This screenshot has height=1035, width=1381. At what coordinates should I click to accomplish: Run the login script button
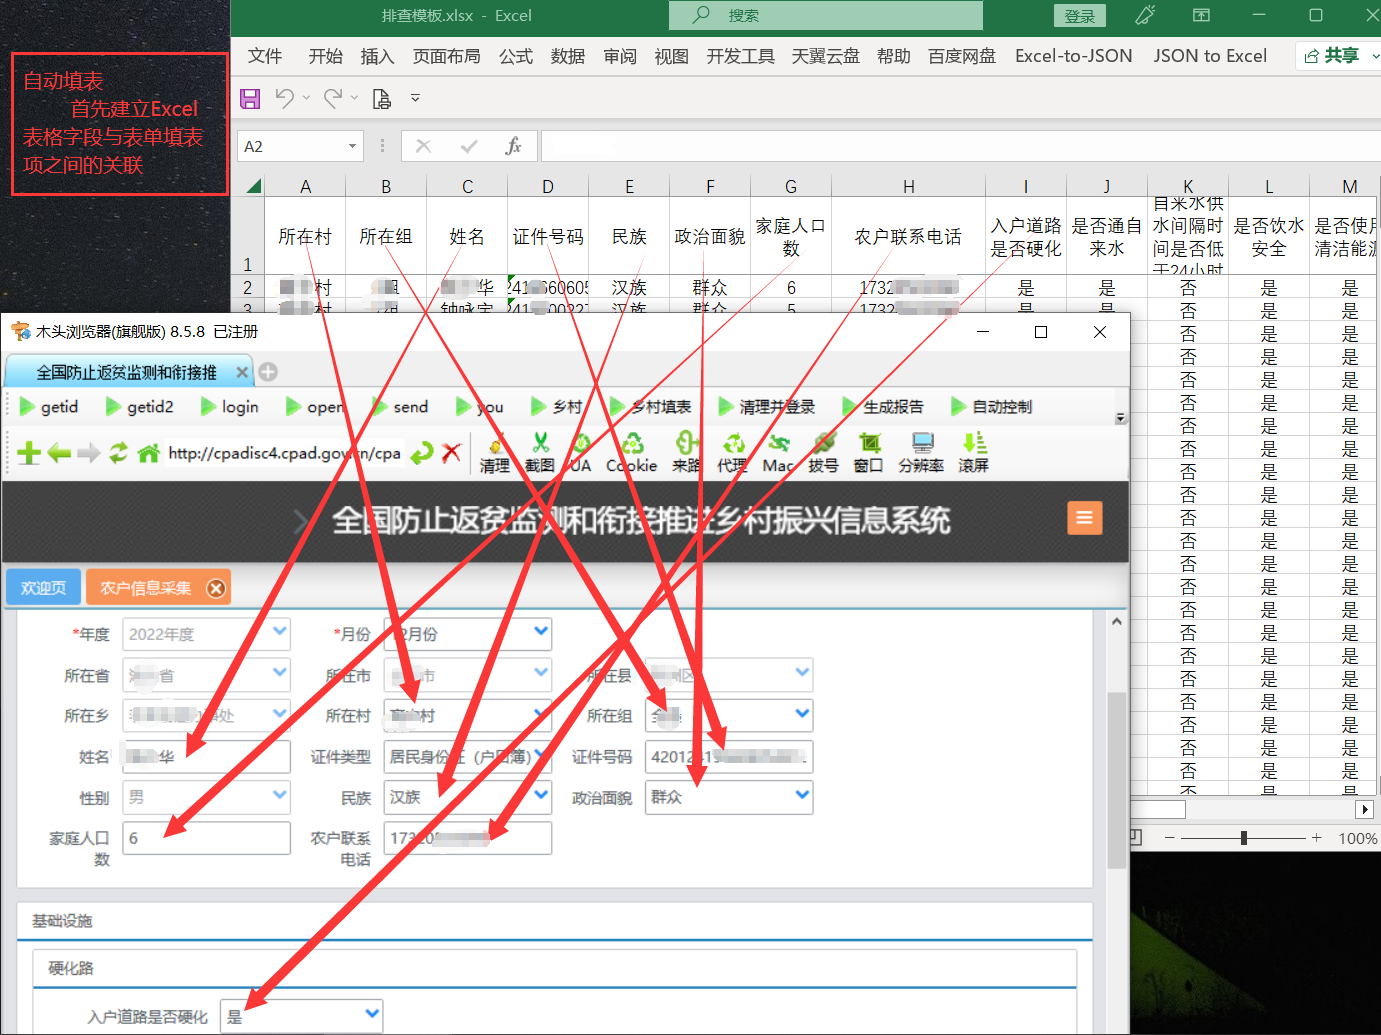click(229, 406)
